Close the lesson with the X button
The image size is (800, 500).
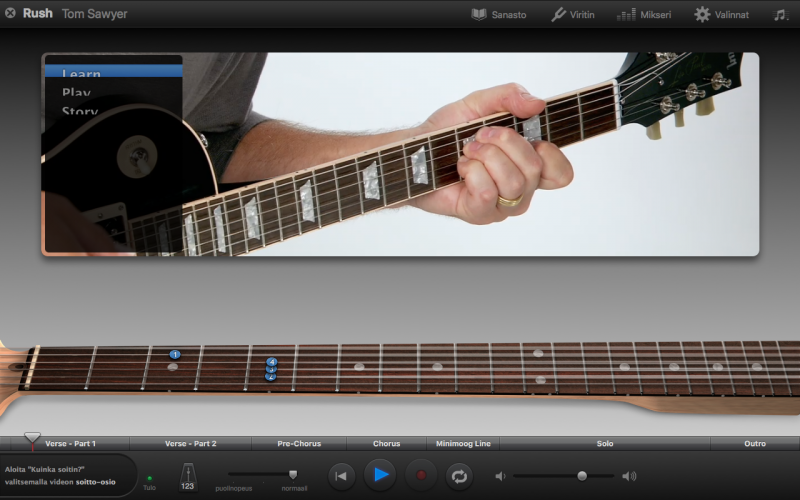(x=10, y=14)
